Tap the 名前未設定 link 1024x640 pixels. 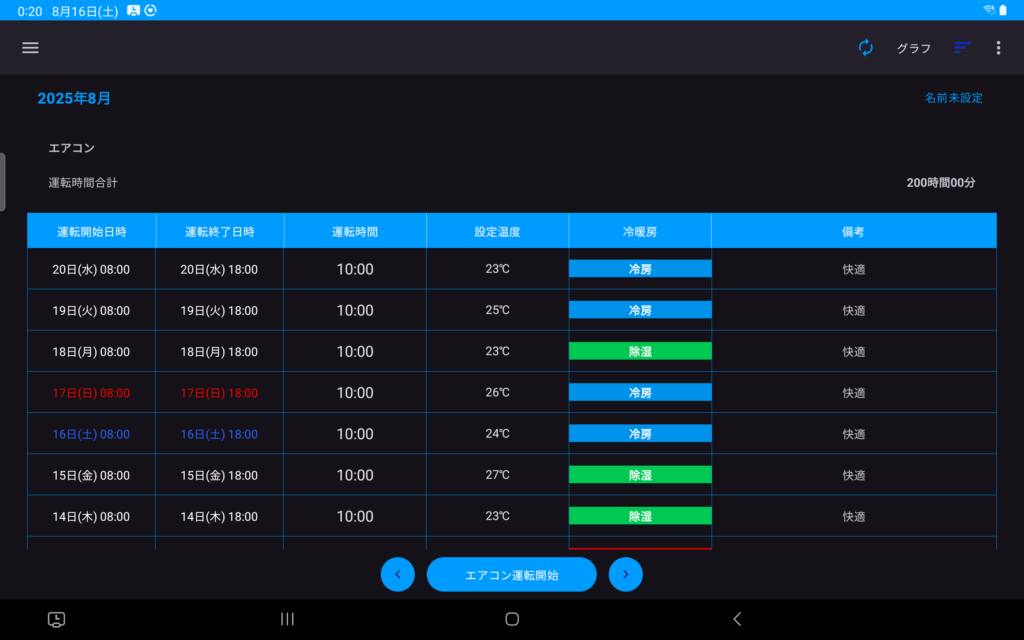(x=953, y=98)
